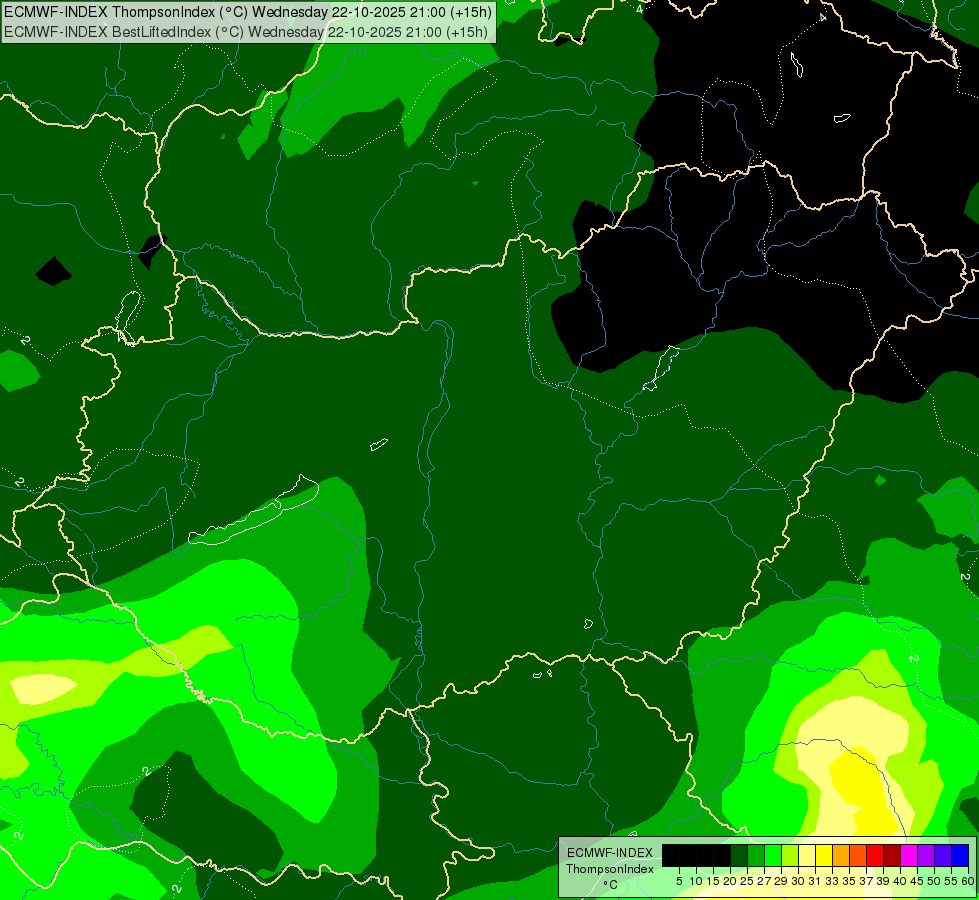Click the legend tick value 60
This screenshot has height=900, width=979.
tap(968, 881)
